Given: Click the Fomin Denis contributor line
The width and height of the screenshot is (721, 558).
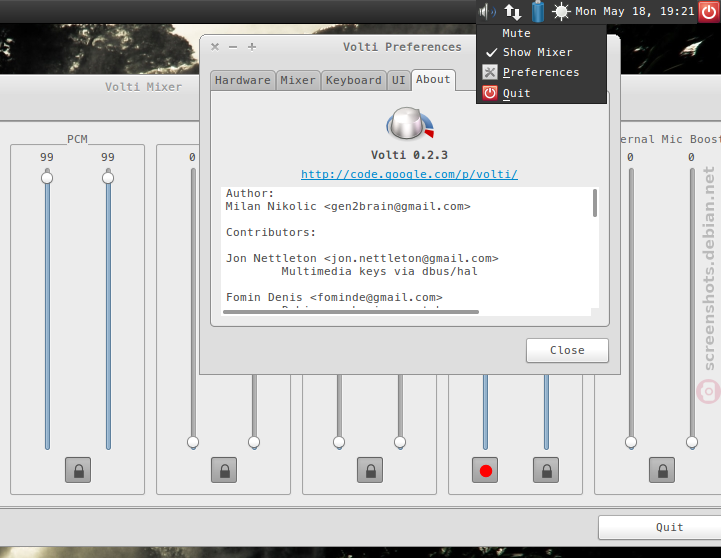Looking at the screenshot, I should point(334,297).
